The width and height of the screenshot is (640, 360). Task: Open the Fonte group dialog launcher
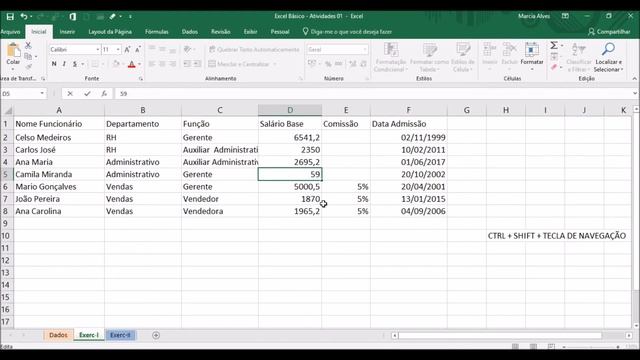click(x=141, y=78)
